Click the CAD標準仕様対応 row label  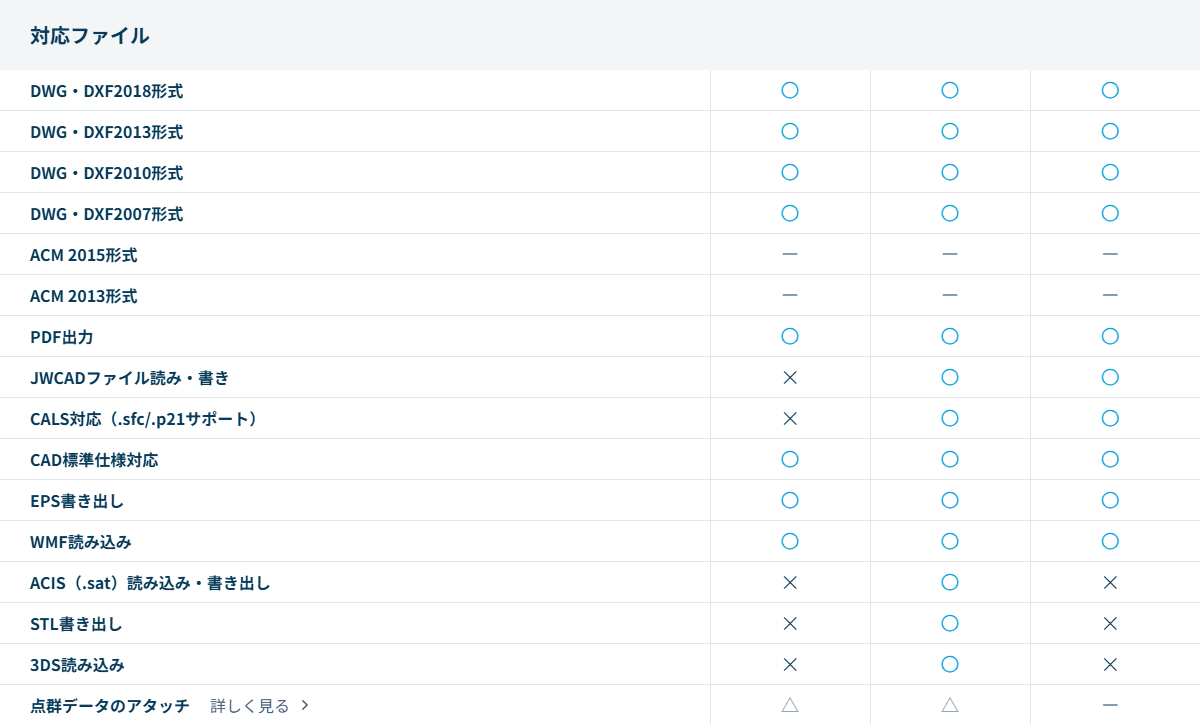pyautogui.click(x=94, y=460)
